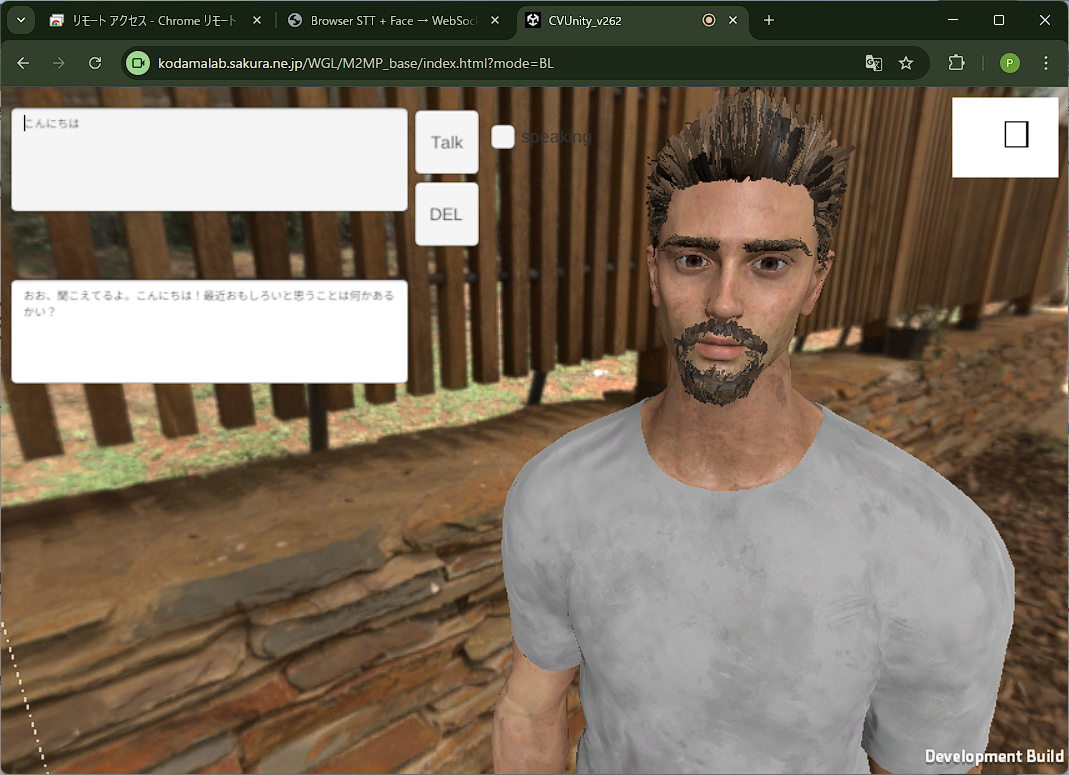Switch to the リモートアクセス tab

[150, 20]
